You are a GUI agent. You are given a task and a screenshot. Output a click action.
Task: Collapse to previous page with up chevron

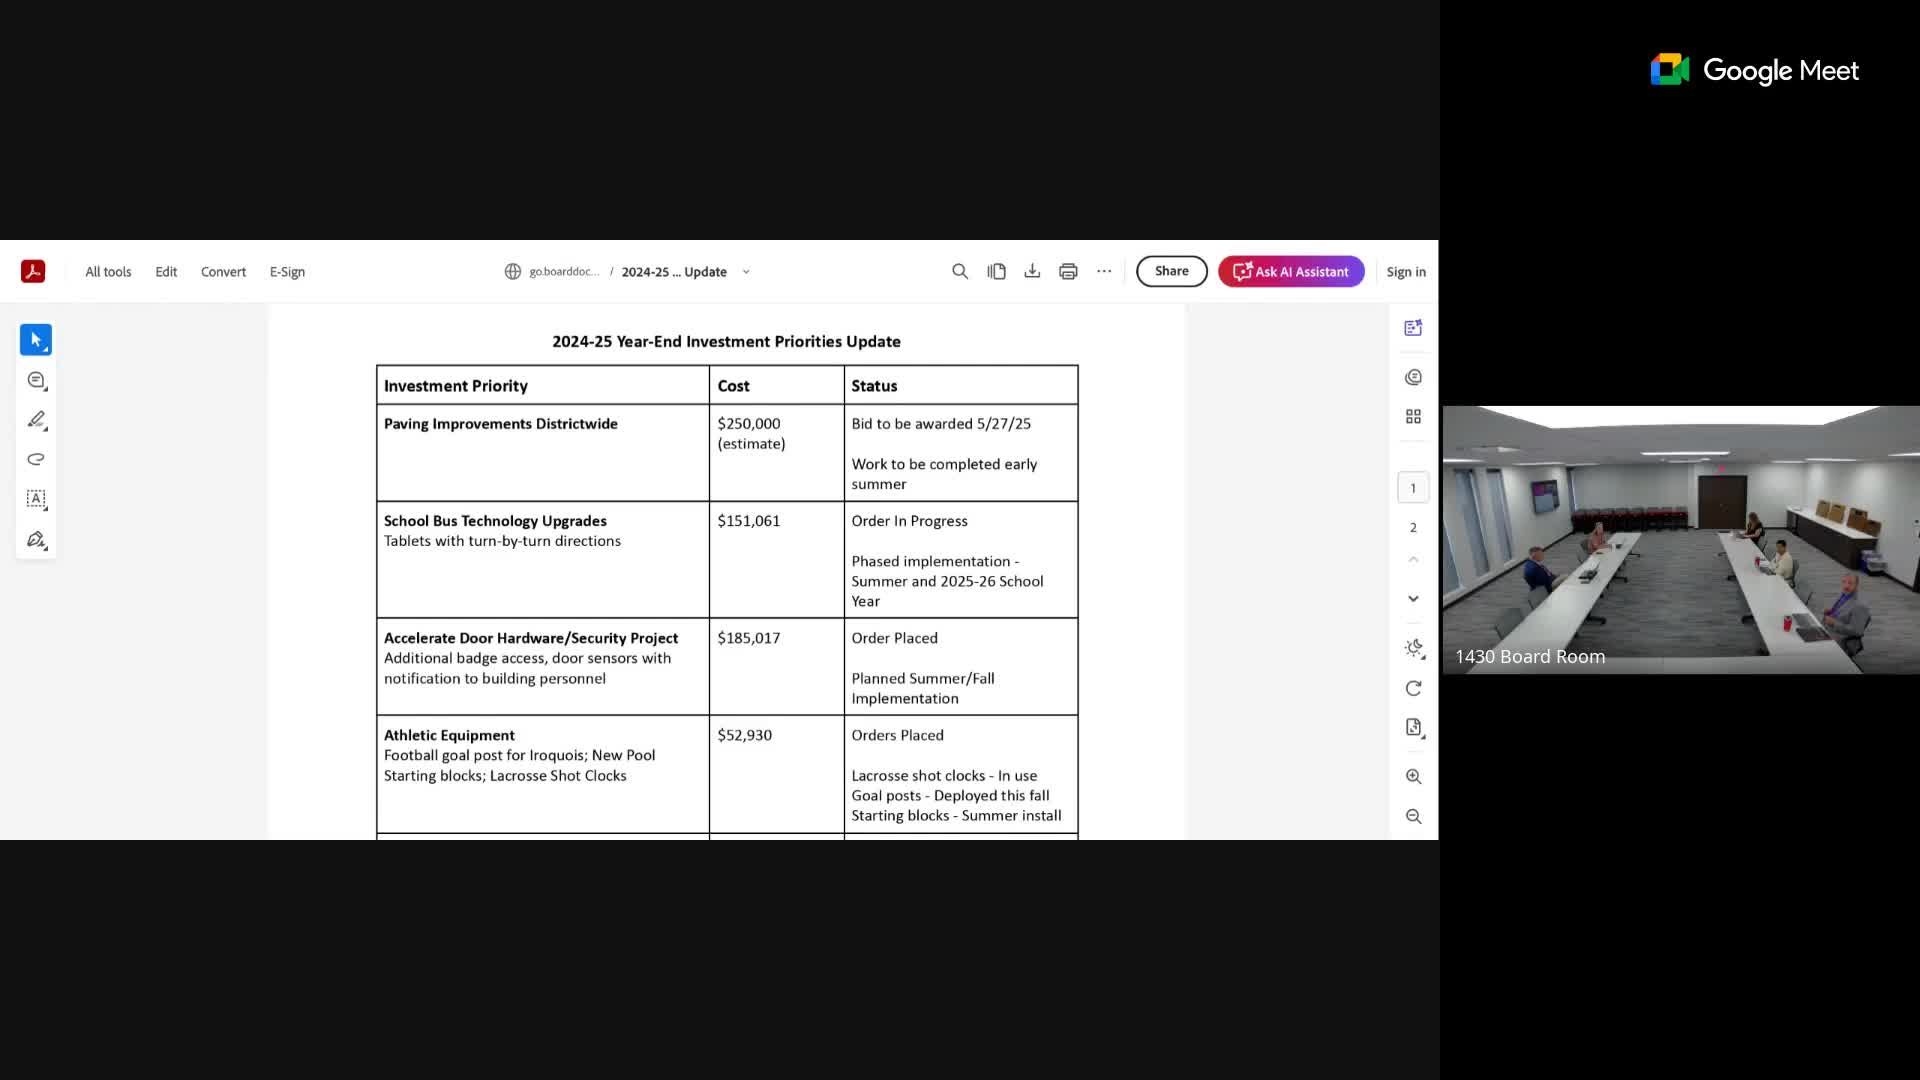pyautogui.click(x=1413, y=558)
